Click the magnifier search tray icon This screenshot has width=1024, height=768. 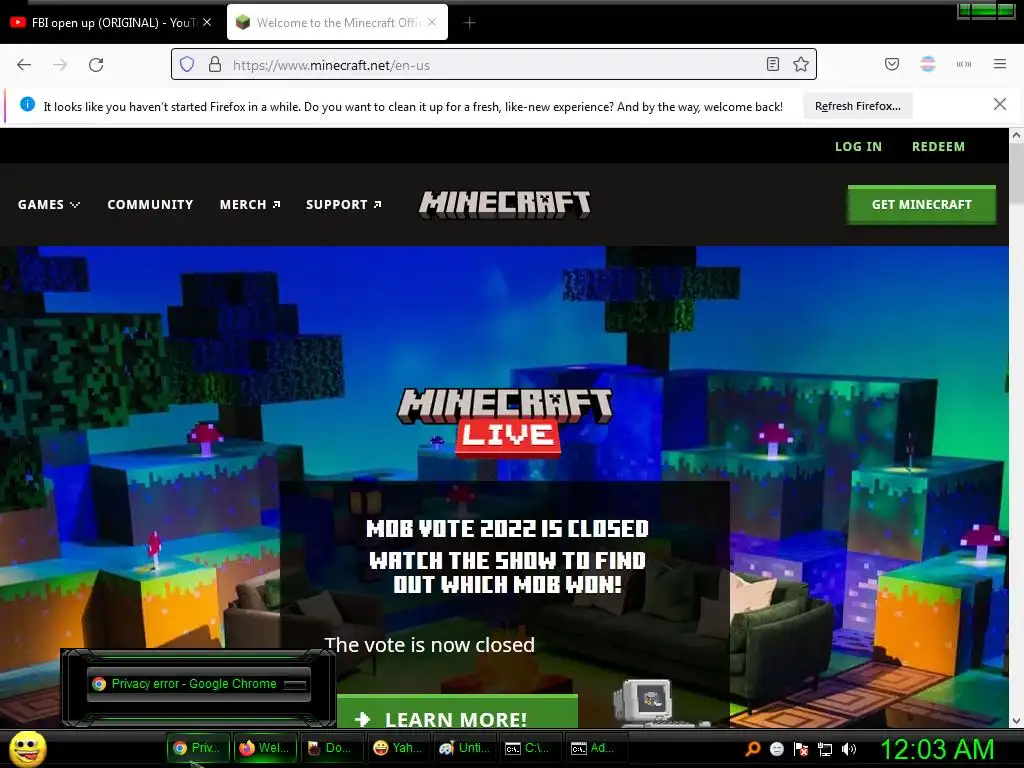752,749
